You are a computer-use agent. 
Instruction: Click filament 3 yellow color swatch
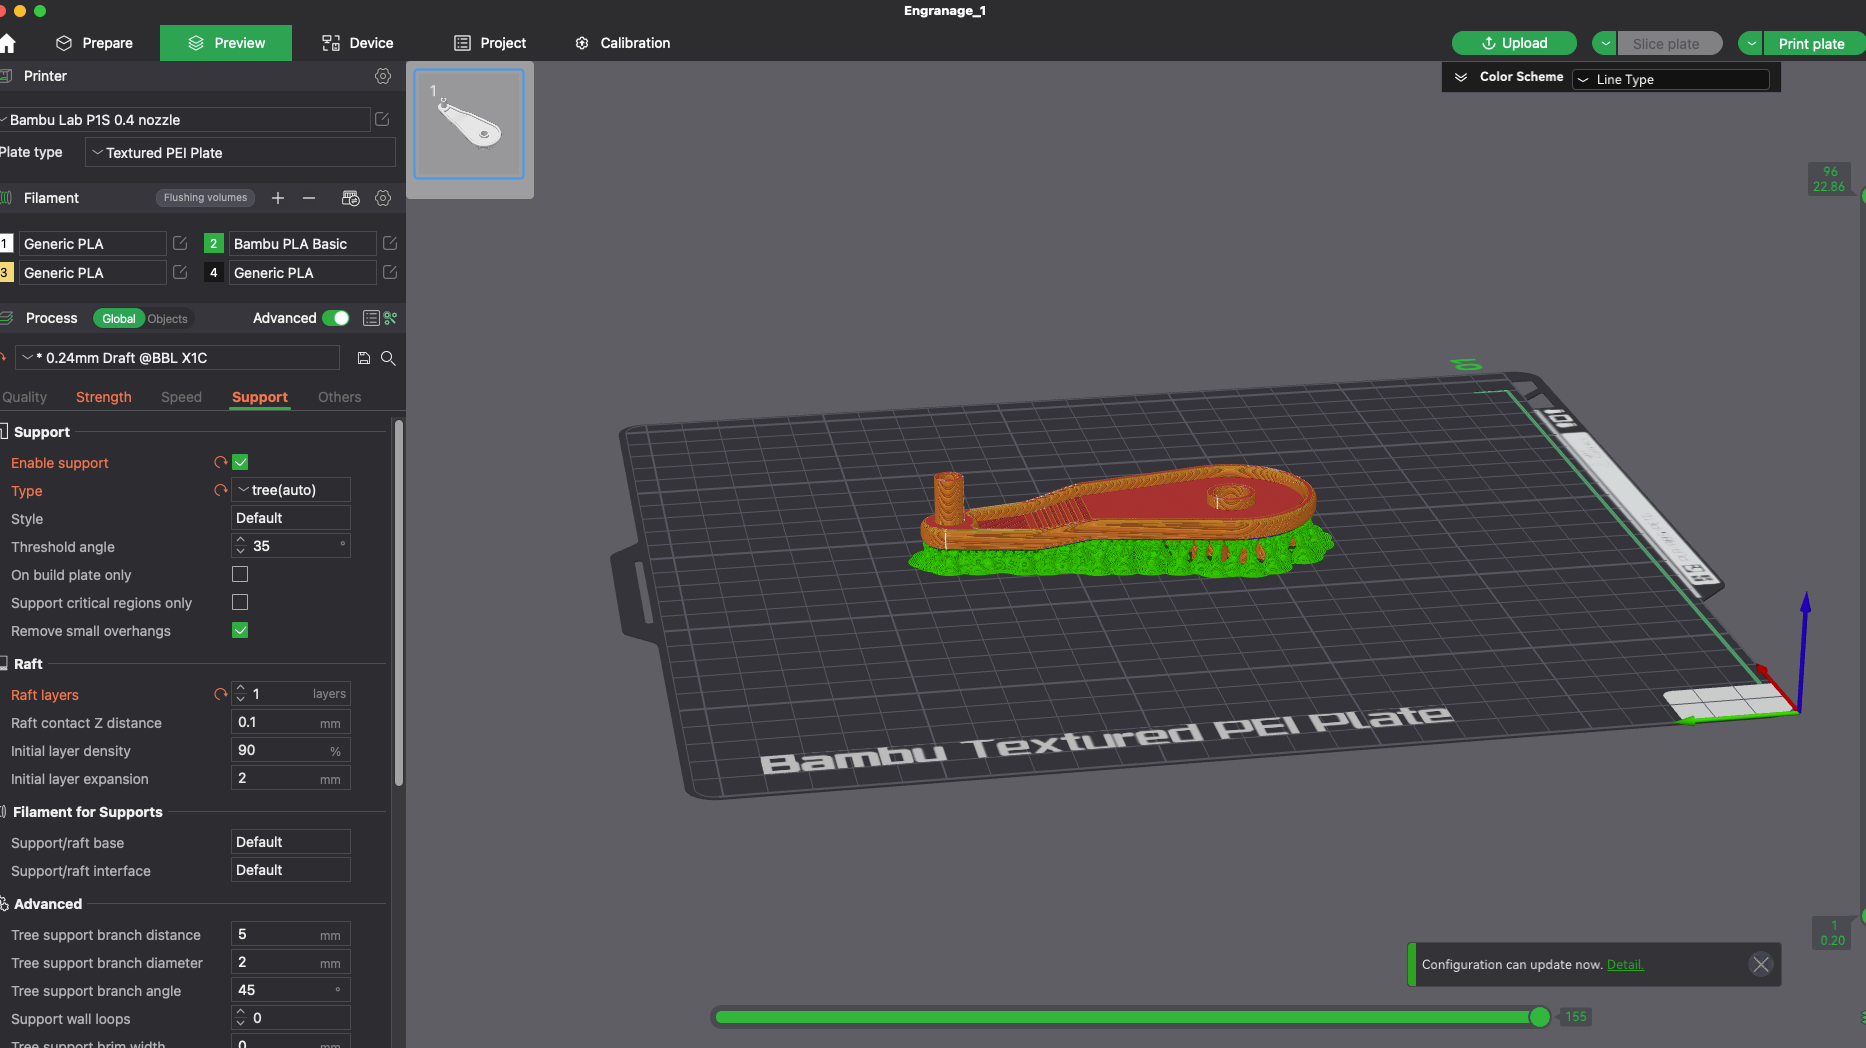[6, 272]
